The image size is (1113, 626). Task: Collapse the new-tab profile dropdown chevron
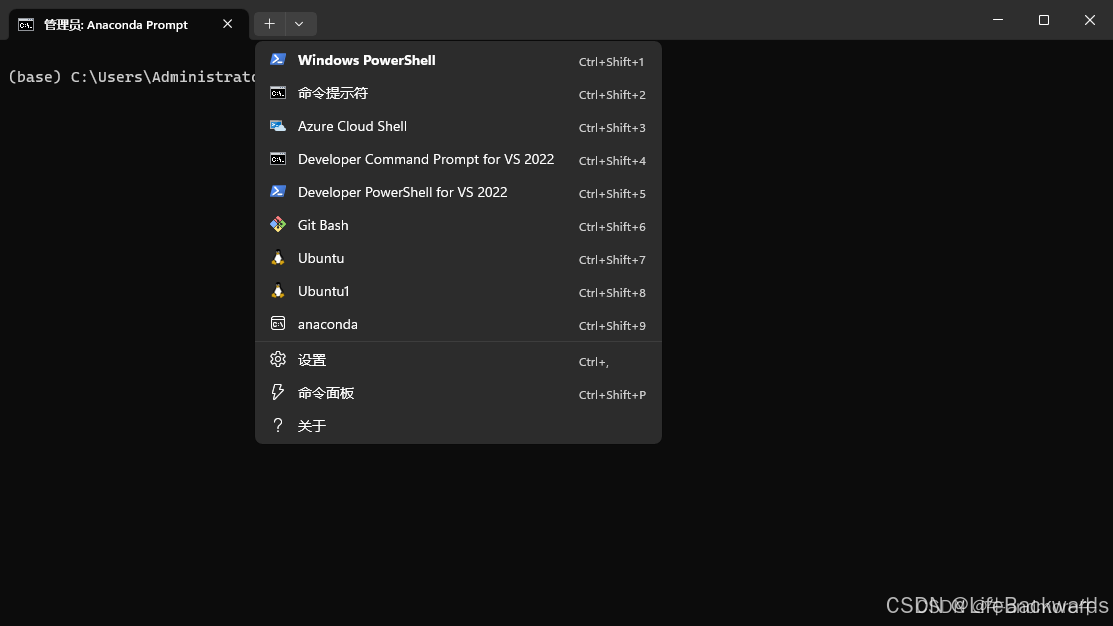(x=301, y=23)
